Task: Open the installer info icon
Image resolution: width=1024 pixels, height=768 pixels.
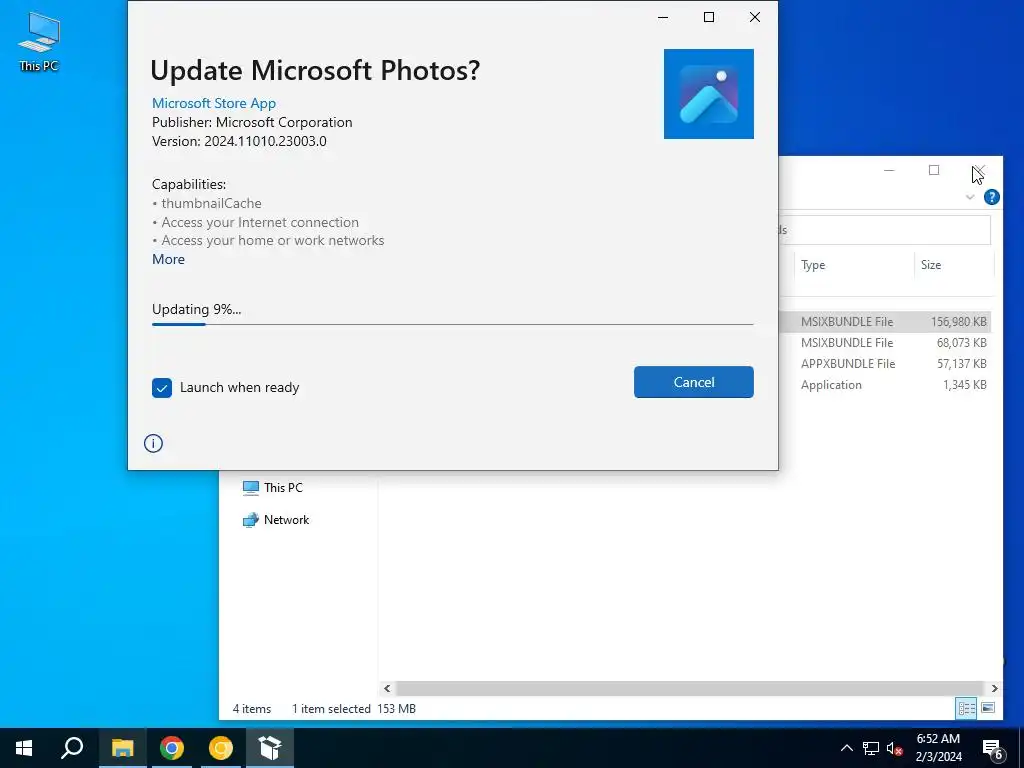Action: (153, 443)
